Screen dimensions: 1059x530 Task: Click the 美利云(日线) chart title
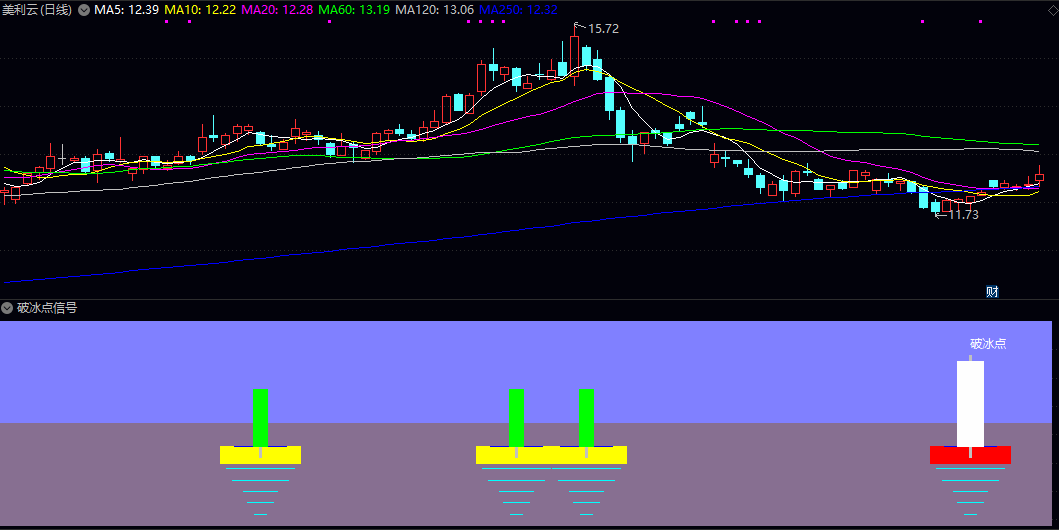coord(37,10)
